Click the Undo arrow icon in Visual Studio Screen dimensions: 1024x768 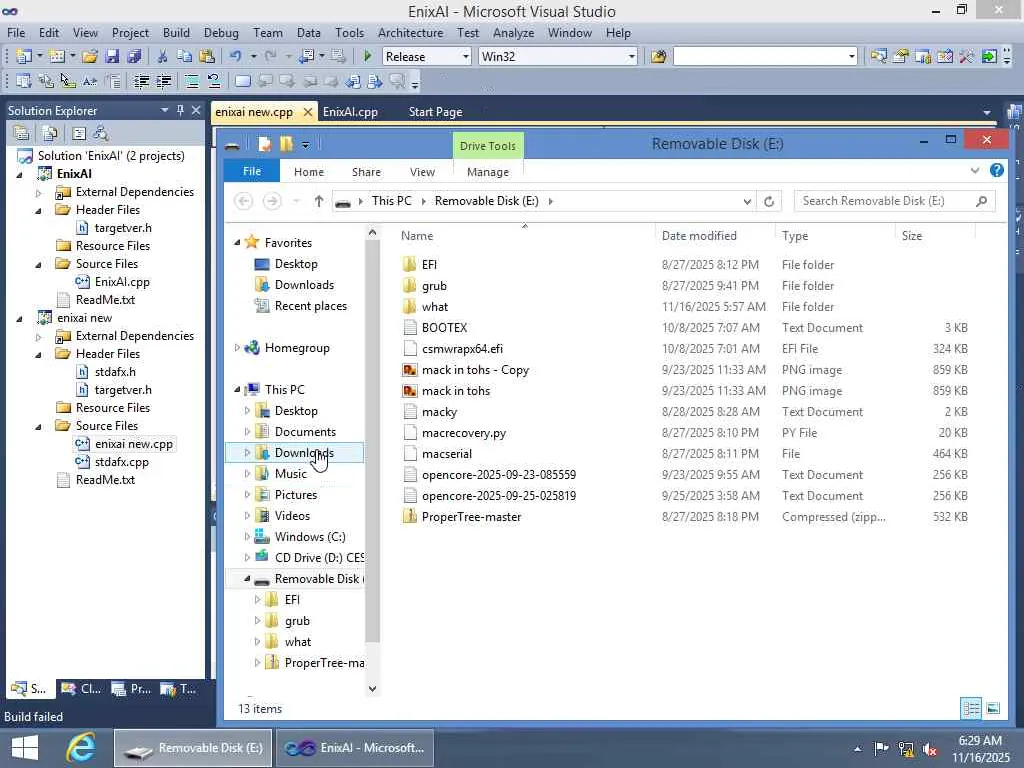pos(236,57)
